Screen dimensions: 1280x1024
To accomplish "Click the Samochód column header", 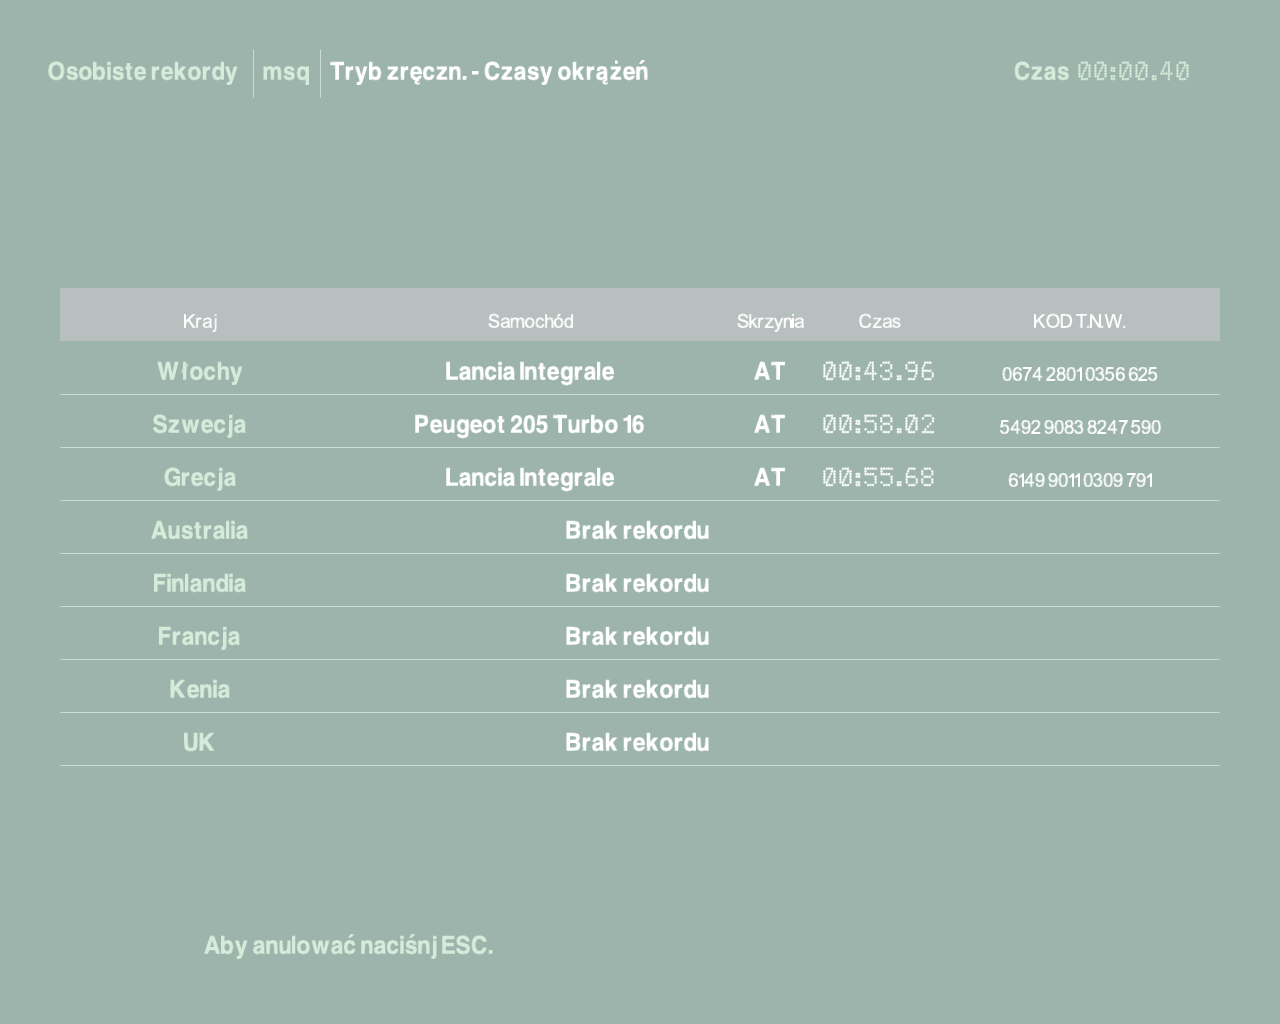I will [530, 321].
